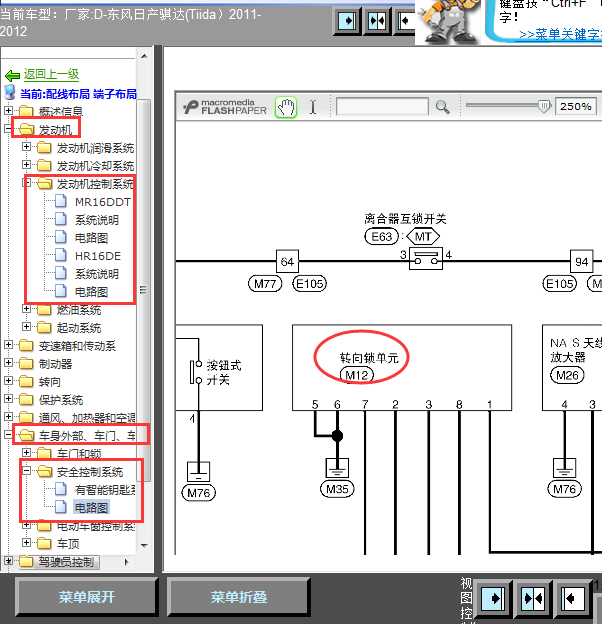Open 电路图 document under MR16DDT
This screenshot has height=624, width=602.
pos(91,238)
